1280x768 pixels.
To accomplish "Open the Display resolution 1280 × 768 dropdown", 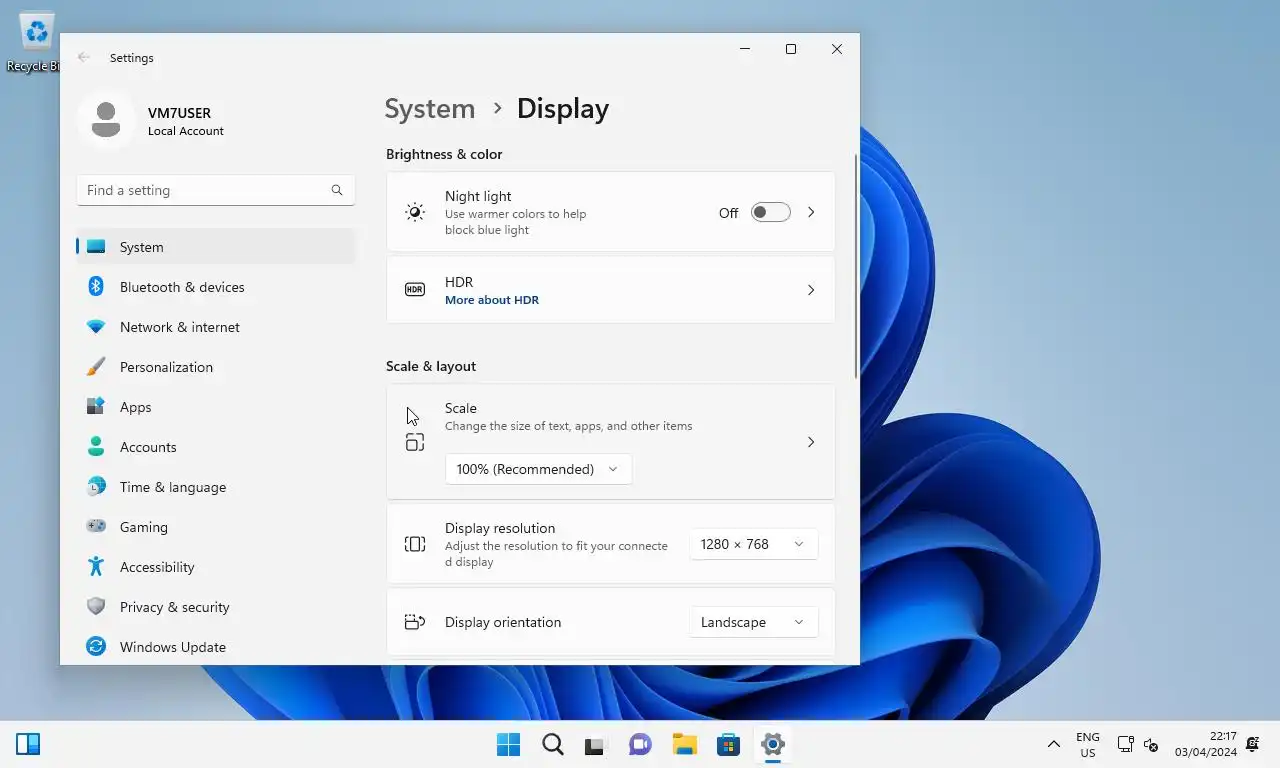I will tap(753, 544).
